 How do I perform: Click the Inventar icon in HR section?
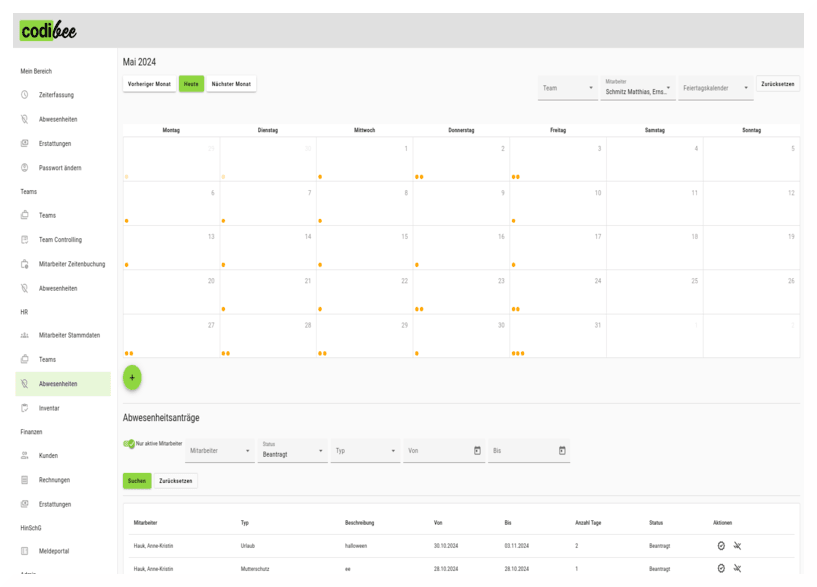24,408
